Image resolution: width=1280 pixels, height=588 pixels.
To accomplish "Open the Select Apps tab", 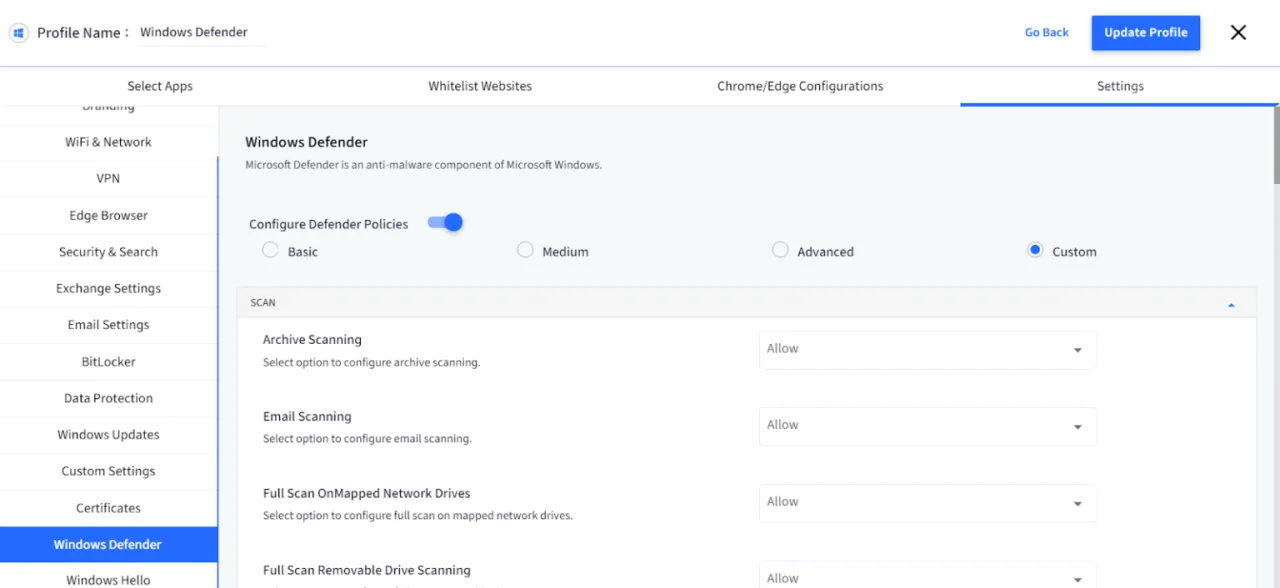I will point(160,86).
